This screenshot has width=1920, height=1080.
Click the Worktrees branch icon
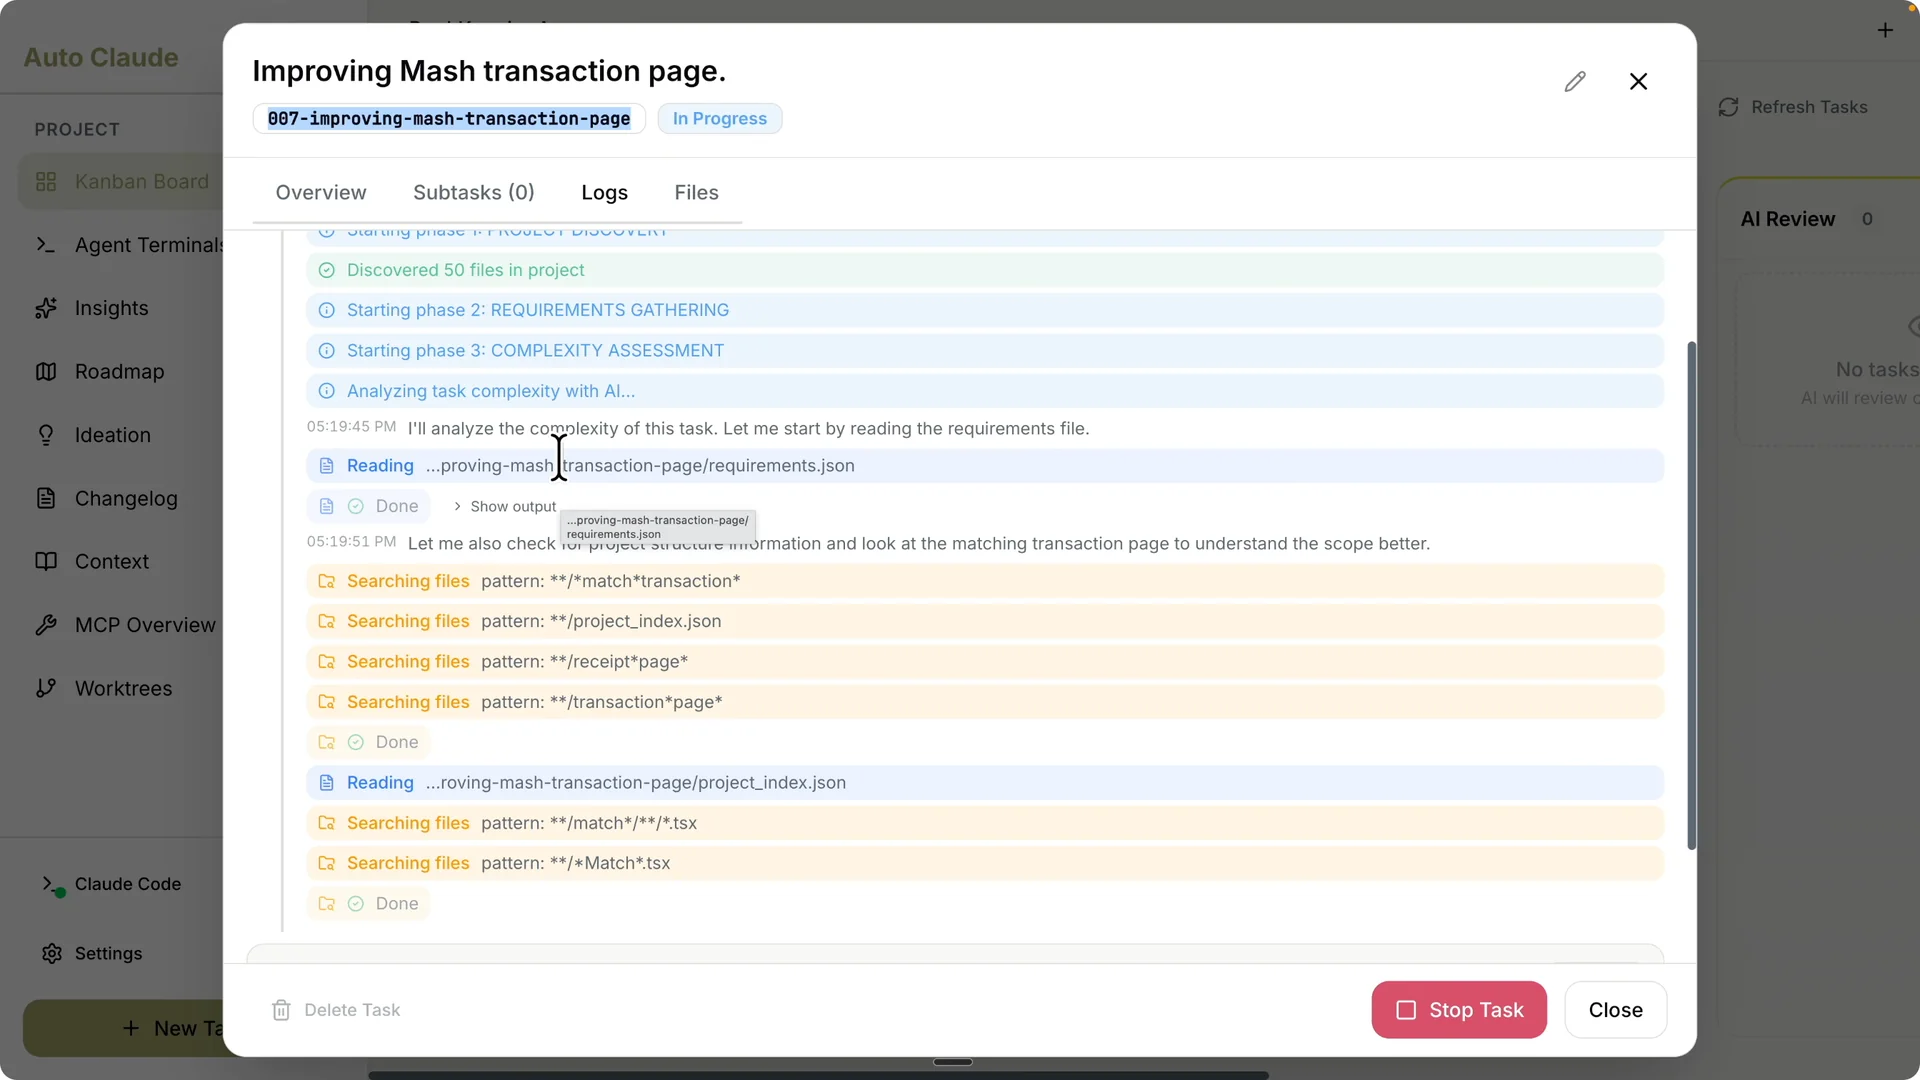click(x=46, y=688)
